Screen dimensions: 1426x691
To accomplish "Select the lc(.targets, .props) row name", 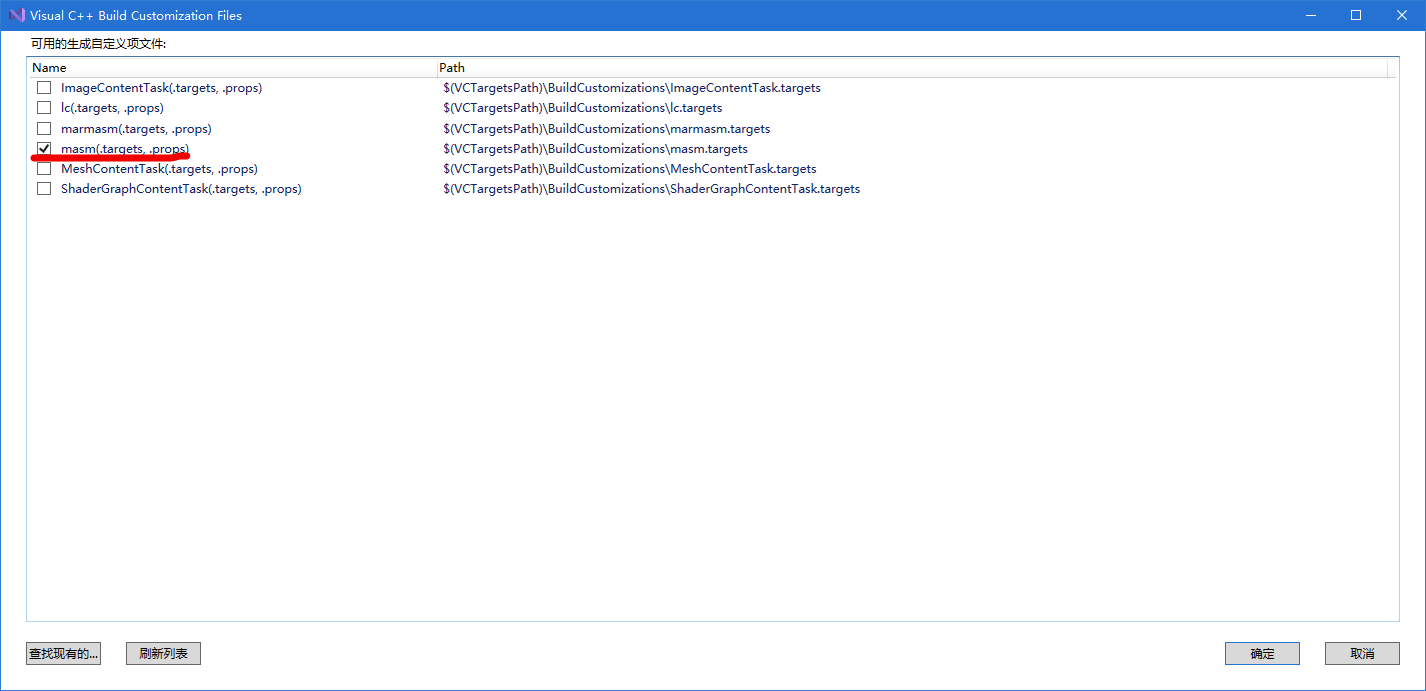I will [x=112, y=108].
